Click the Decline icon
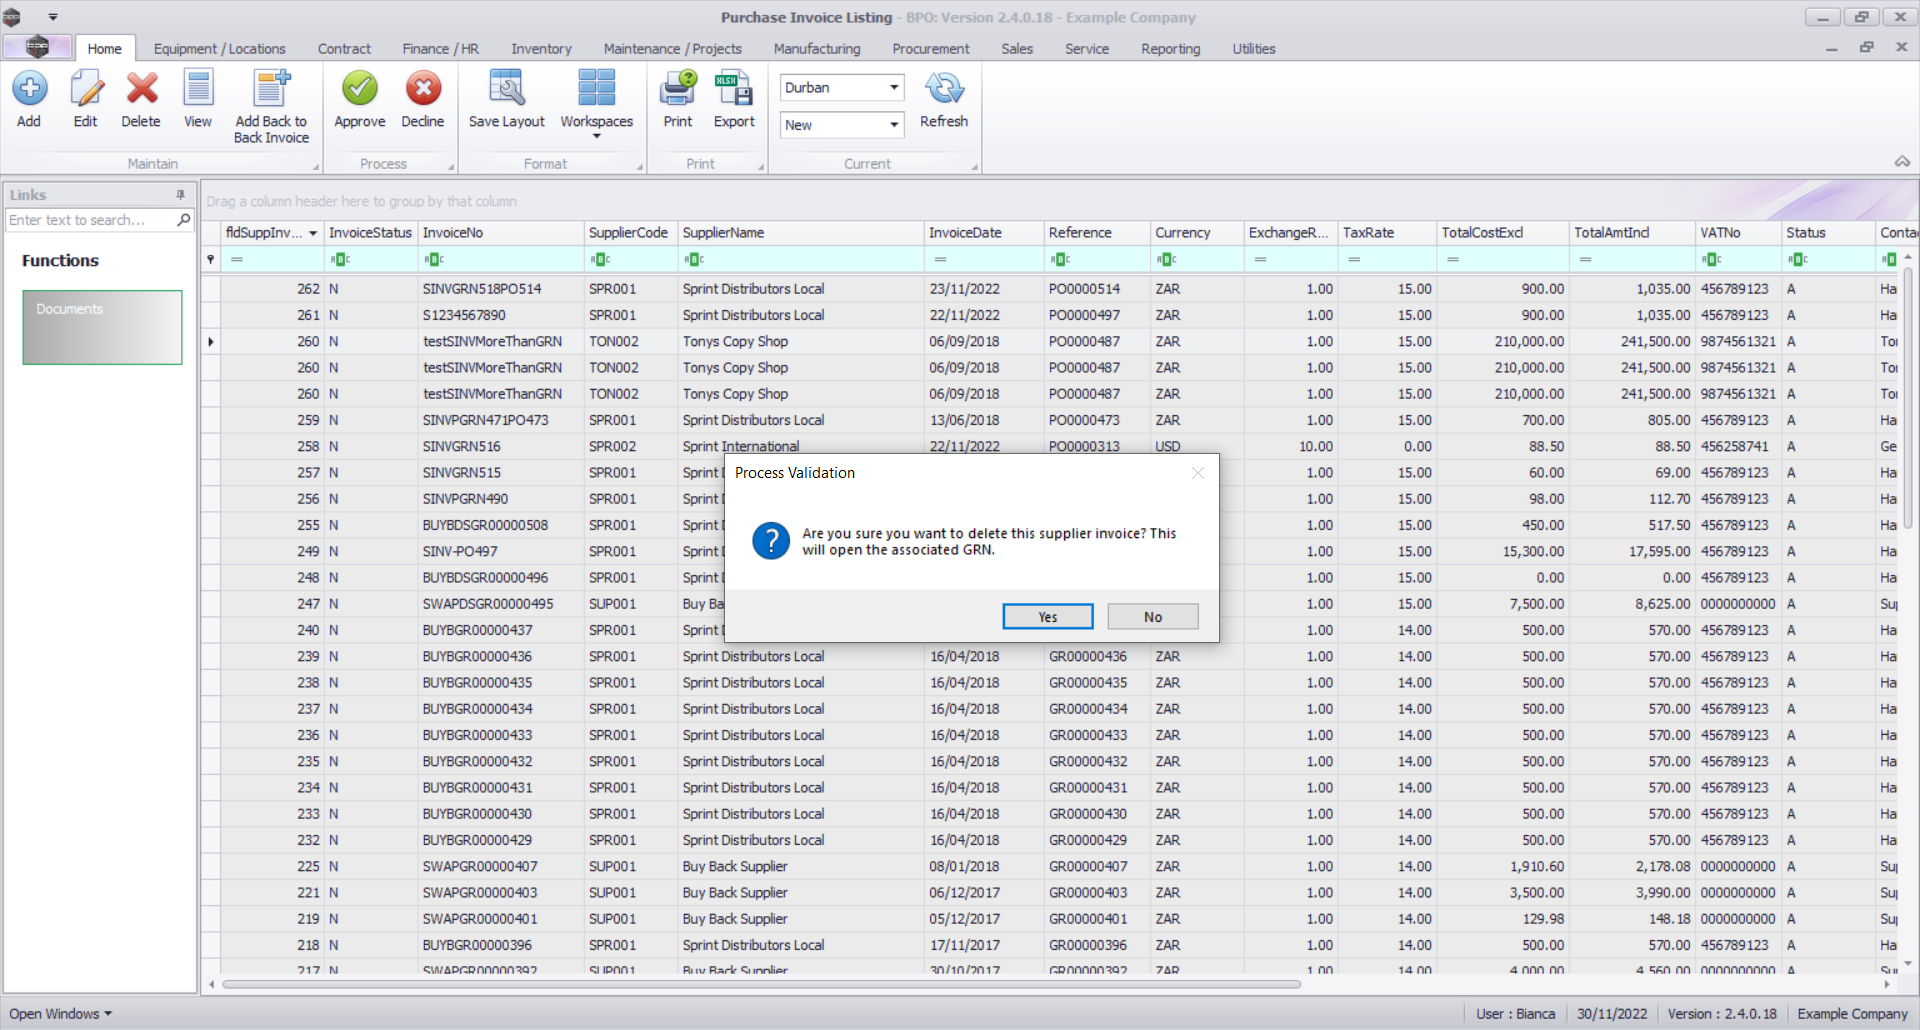 [x=422, y=90]
